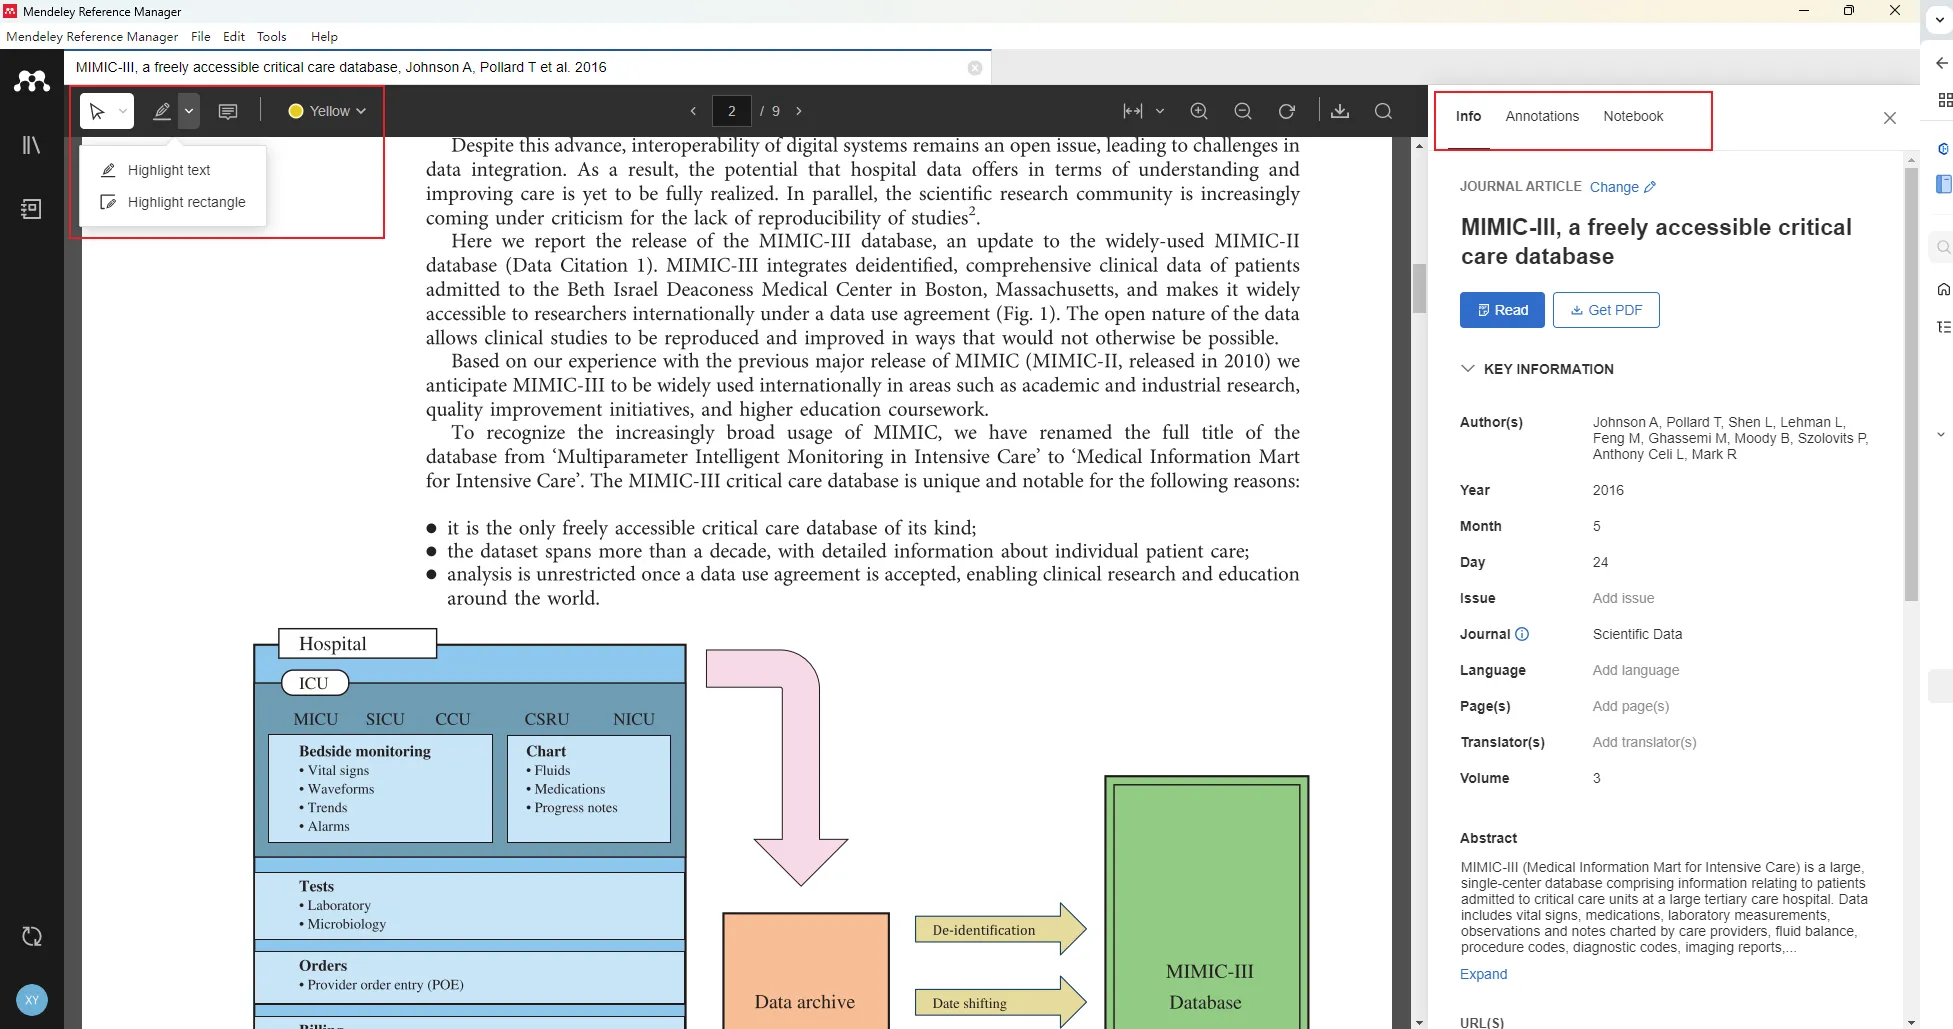This screenshot has height=1029, width=1953.
Task: Select the highlighter pen tool
Action: [x=162, y=111]
